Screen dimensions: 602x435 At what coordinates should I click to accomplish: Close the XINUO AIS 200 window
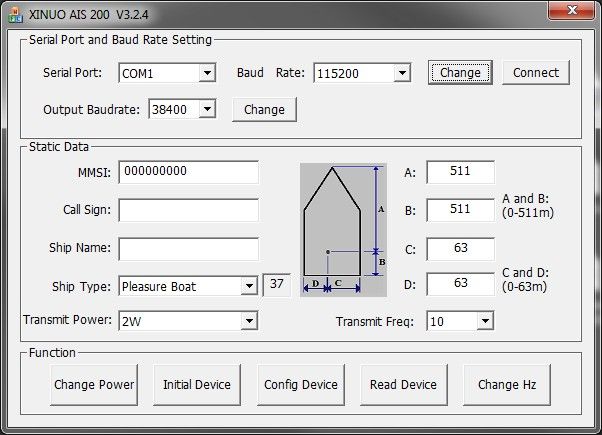click(571, 10)
